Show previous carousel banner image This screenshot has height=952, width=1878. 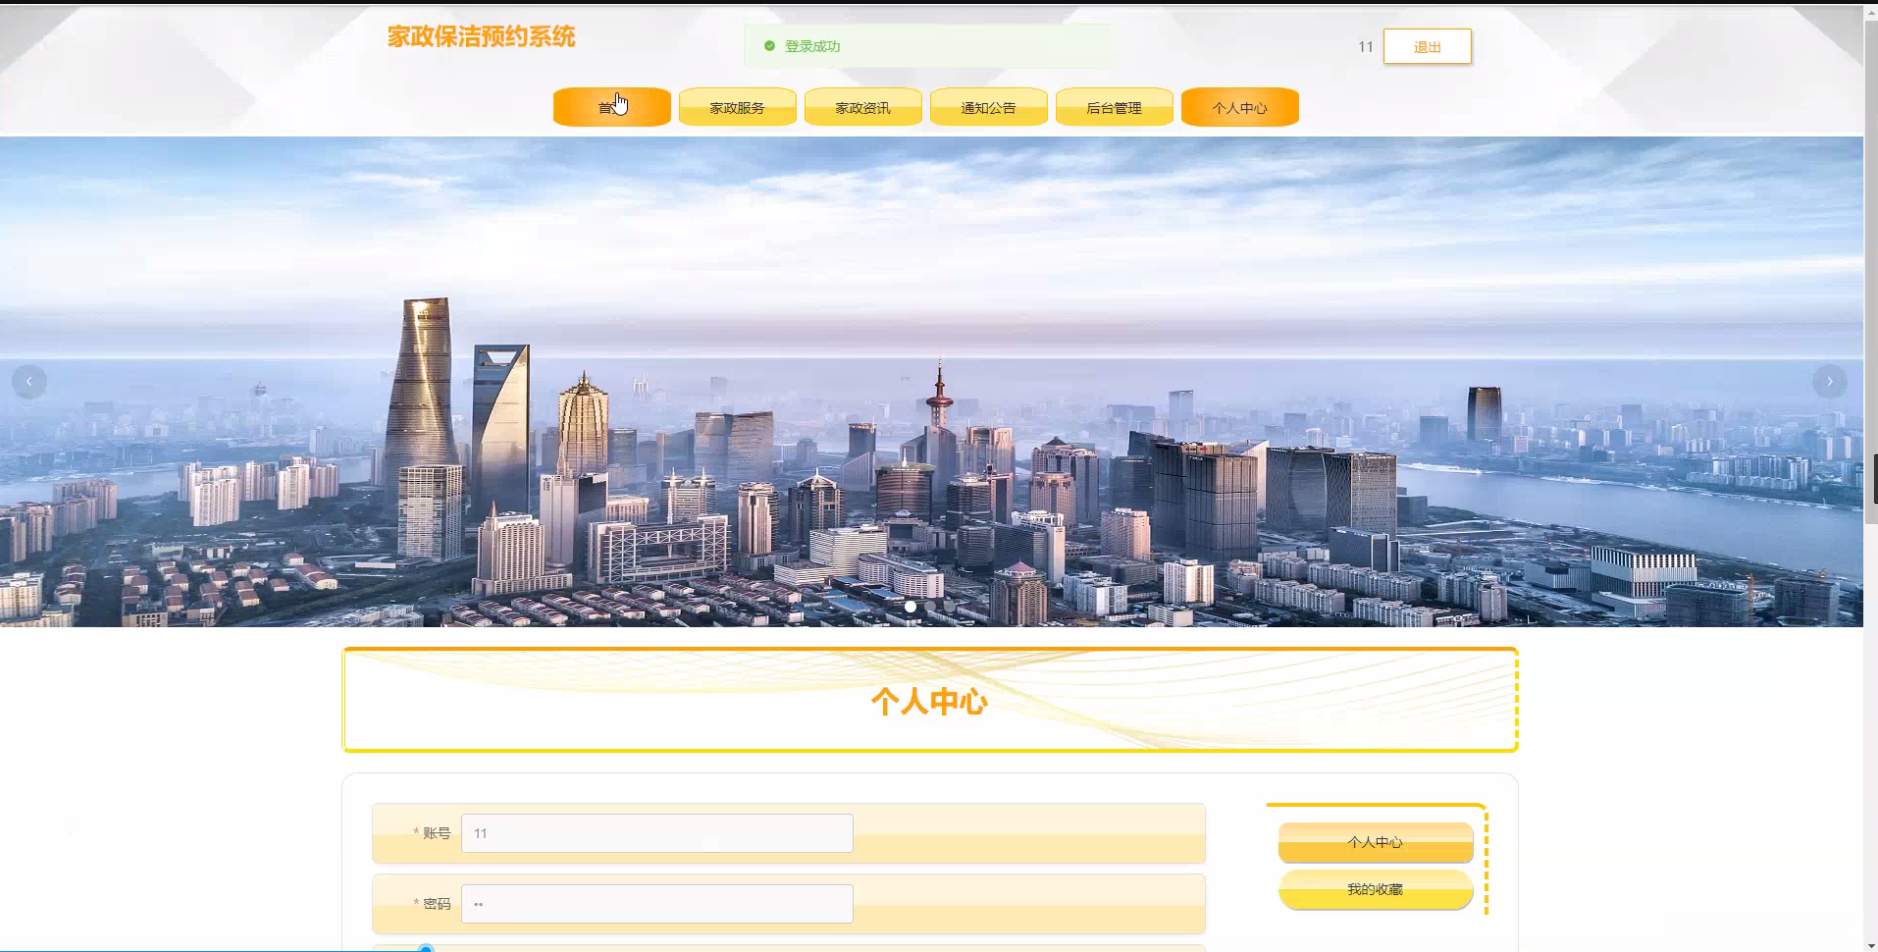[29, 381]
